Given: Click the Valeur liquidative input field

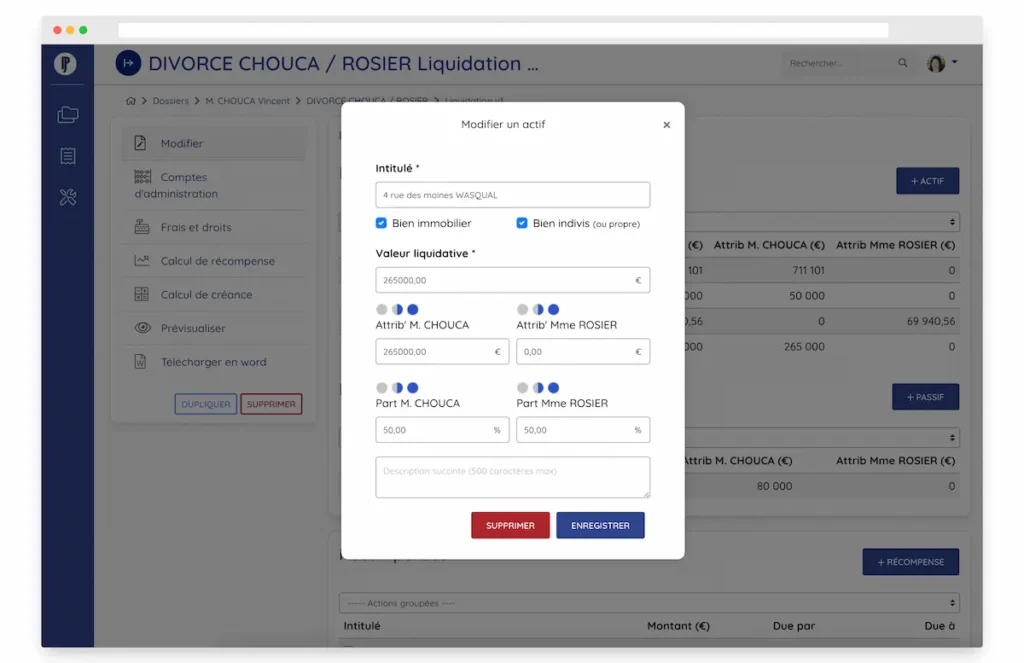Looking at the screenshot, I should tap(505, 280).
